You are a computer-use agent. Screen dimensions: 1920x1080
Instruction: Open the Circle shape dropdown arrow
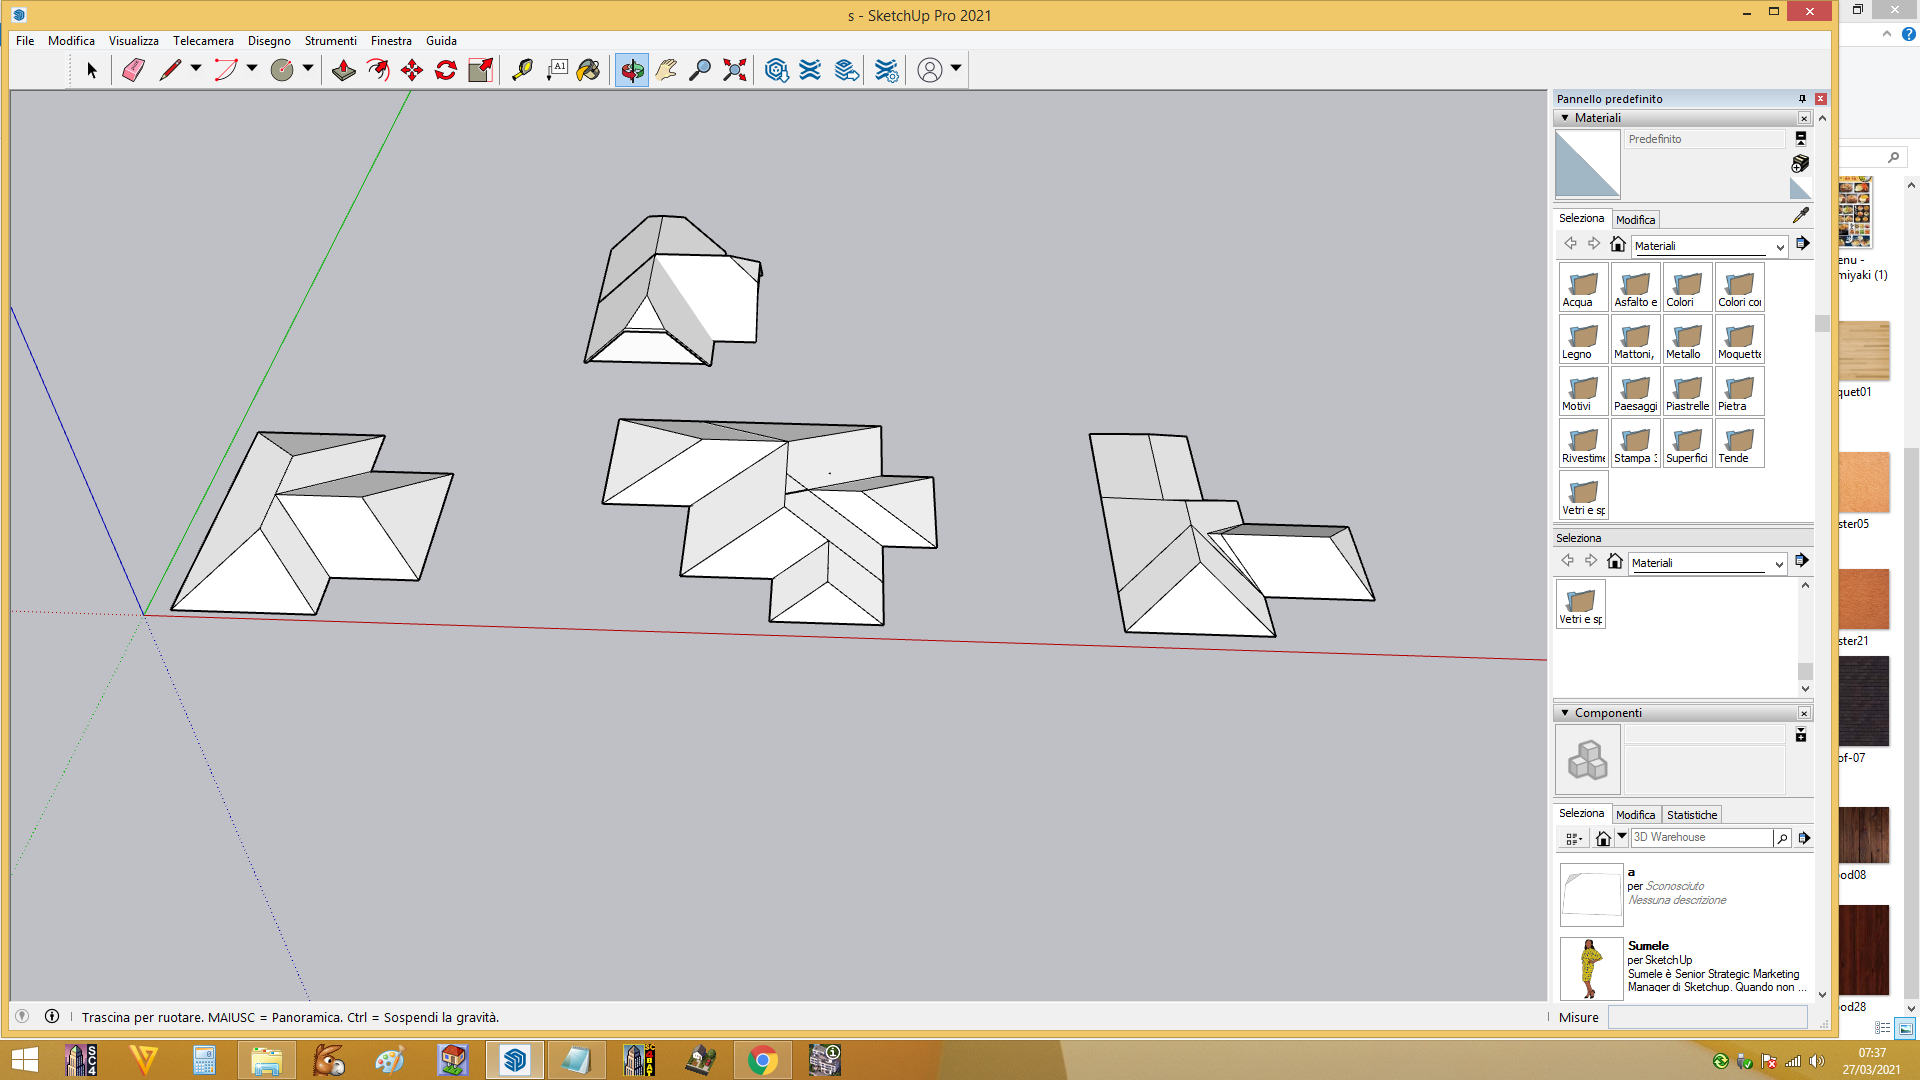pos(308,68)
